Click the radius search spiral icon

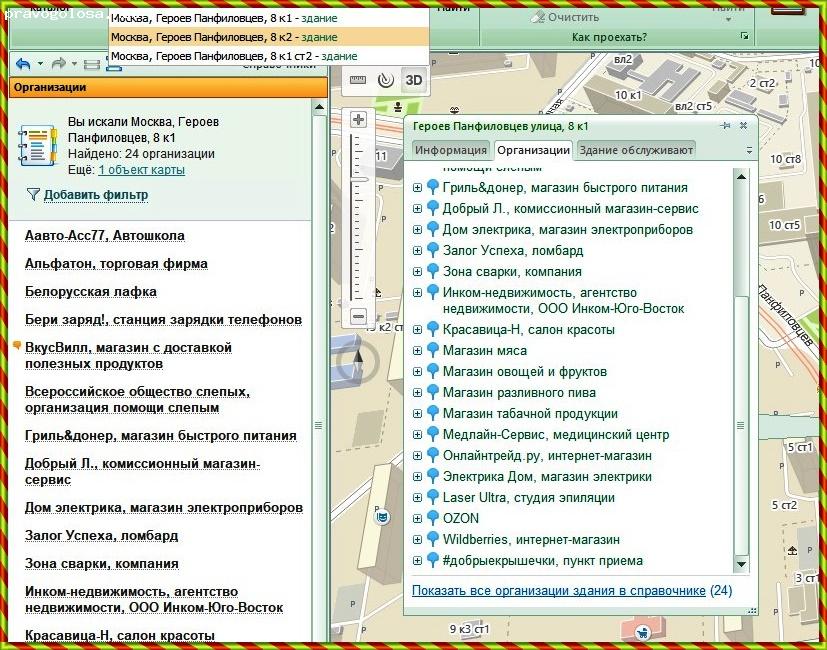click(x=384, y=81)
